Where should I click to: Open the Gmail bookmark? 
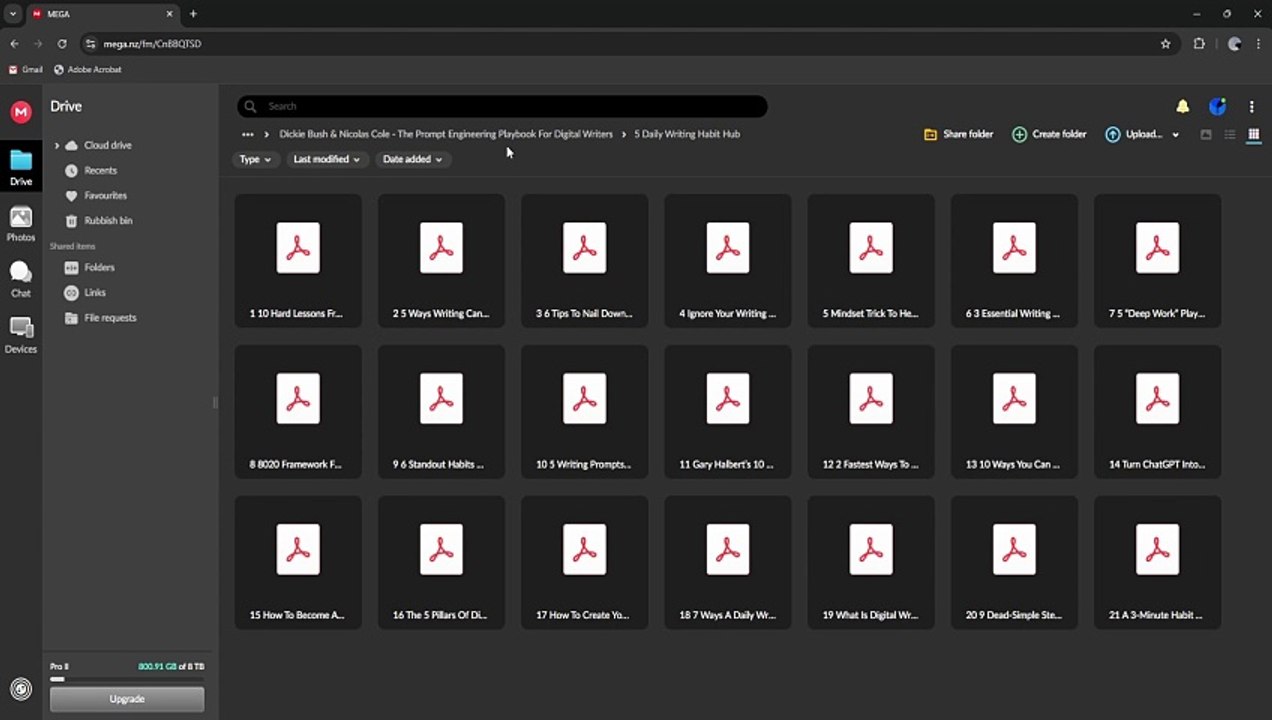point(26,70)
